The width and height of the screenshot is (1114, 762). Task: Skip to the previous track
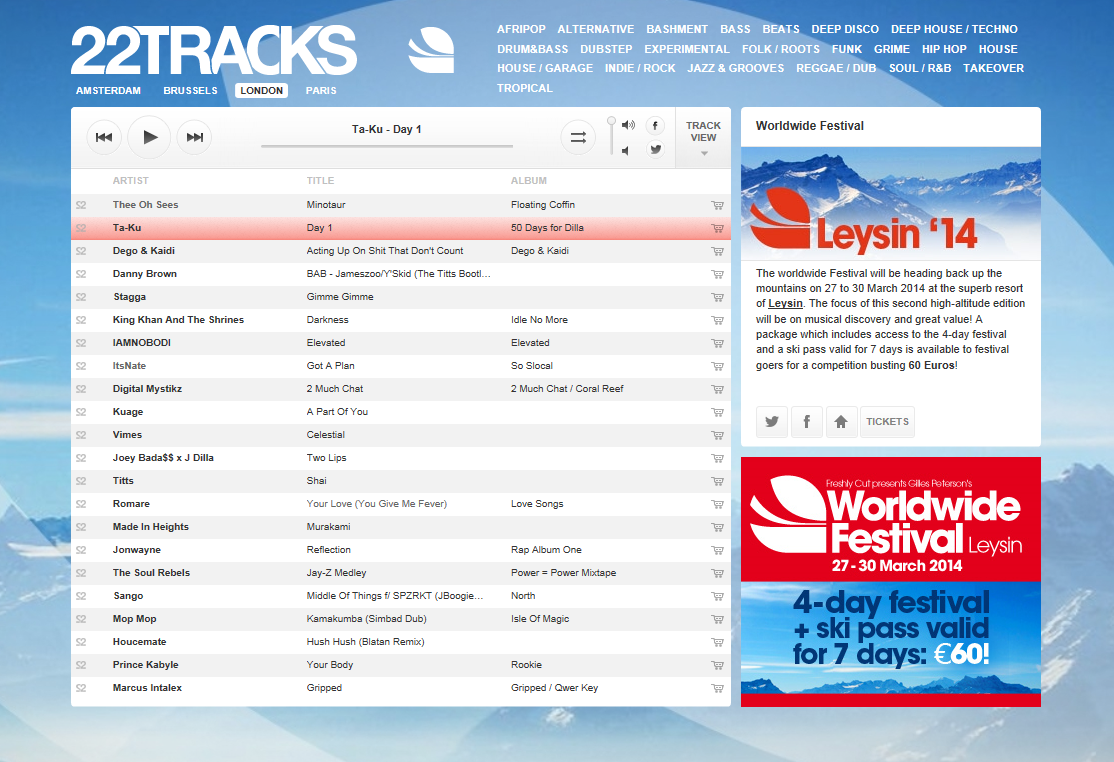(104, 137)
